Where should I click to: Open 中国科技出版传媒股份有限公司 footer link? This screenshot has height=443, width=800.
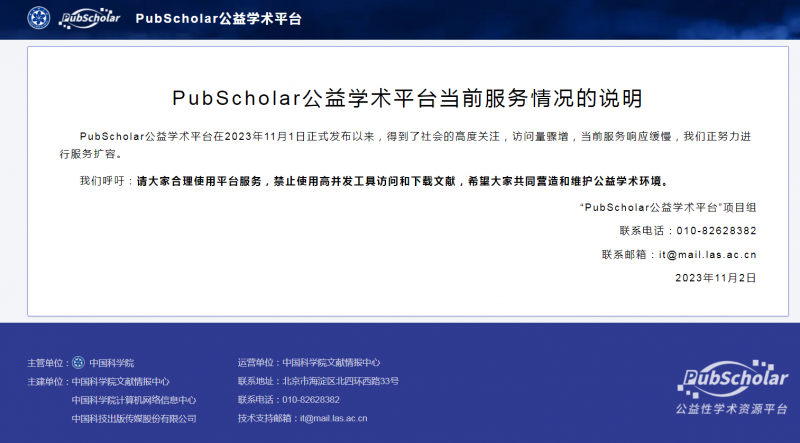[x=134, y=418]
